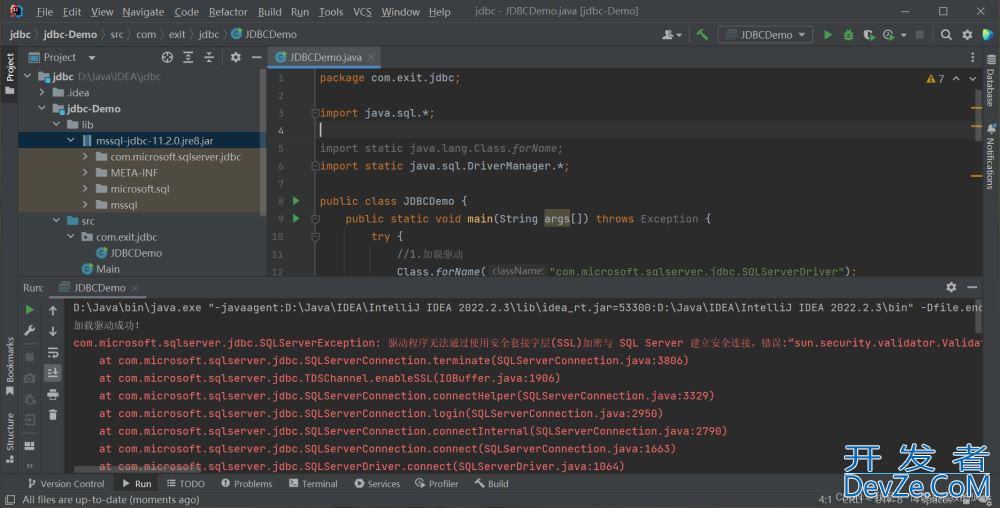Viewport: 1000px width, 508px height.
Task: Toggle scroll to end in console
Action: 53,372
